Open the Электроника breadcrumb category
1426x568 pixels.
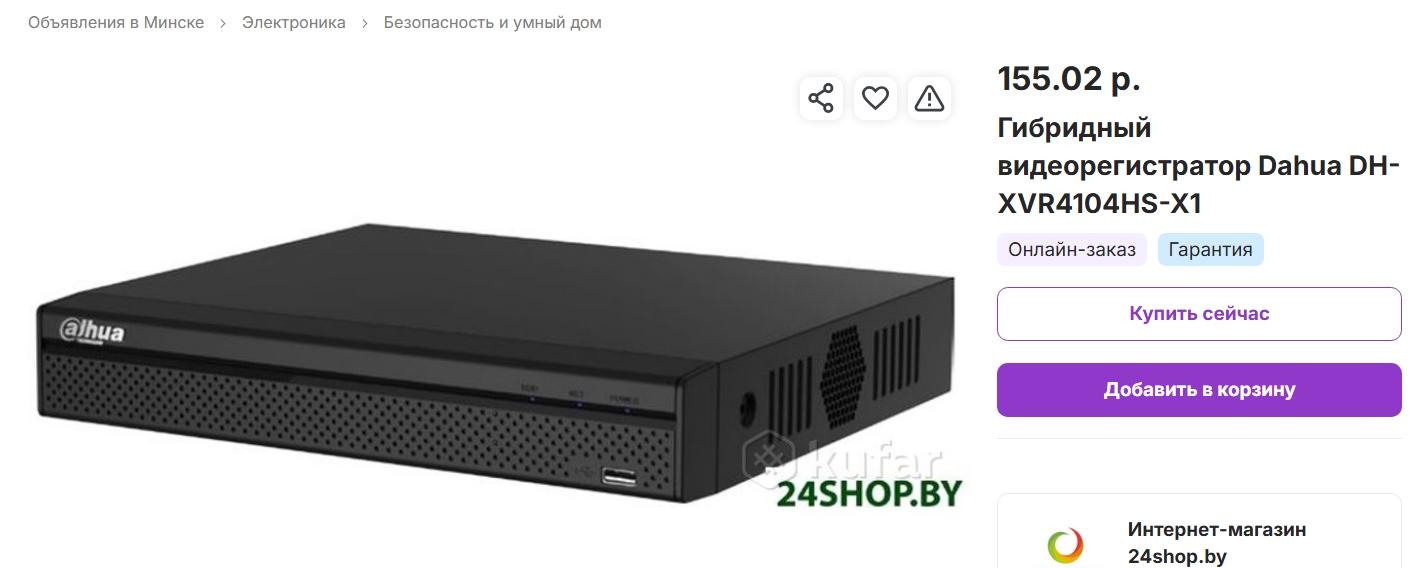pyautogui.click(x=294, y=22)
